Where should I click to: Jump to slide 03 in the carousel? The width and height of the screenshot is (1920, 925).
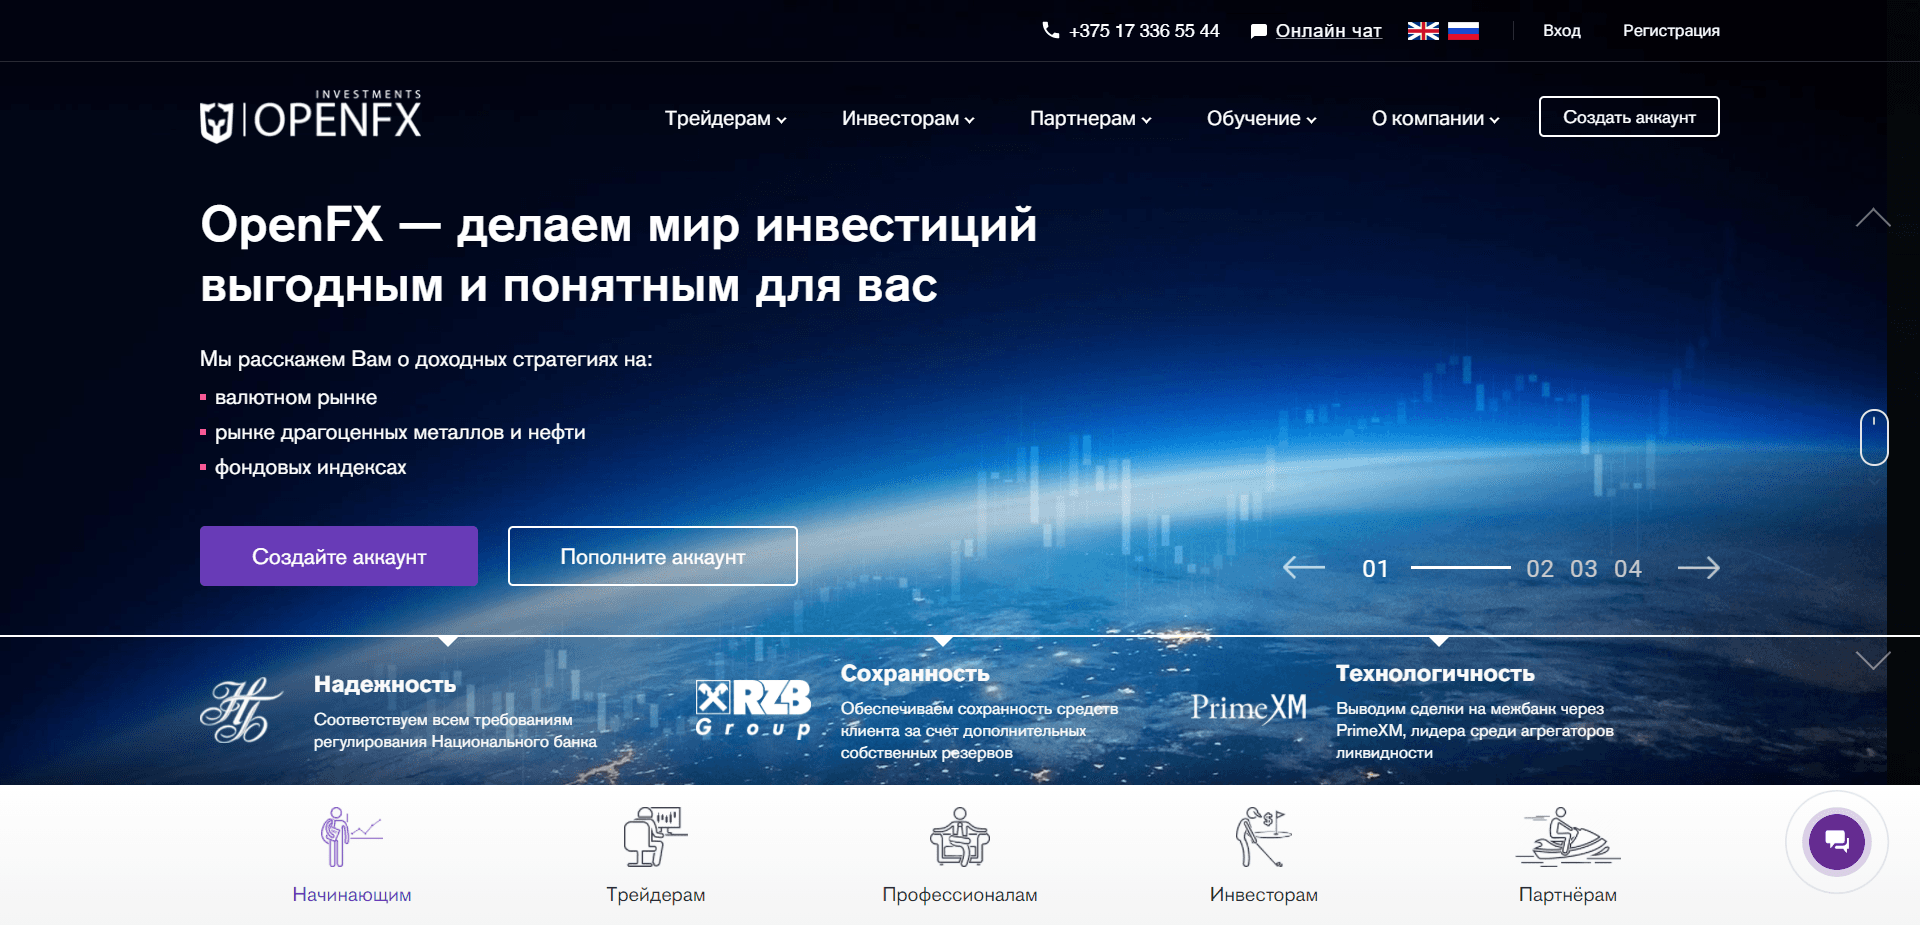click(1583, 568)
